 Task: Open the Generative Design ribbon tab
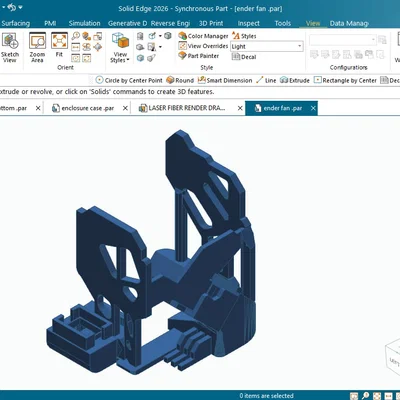click(x=127, y=23)
